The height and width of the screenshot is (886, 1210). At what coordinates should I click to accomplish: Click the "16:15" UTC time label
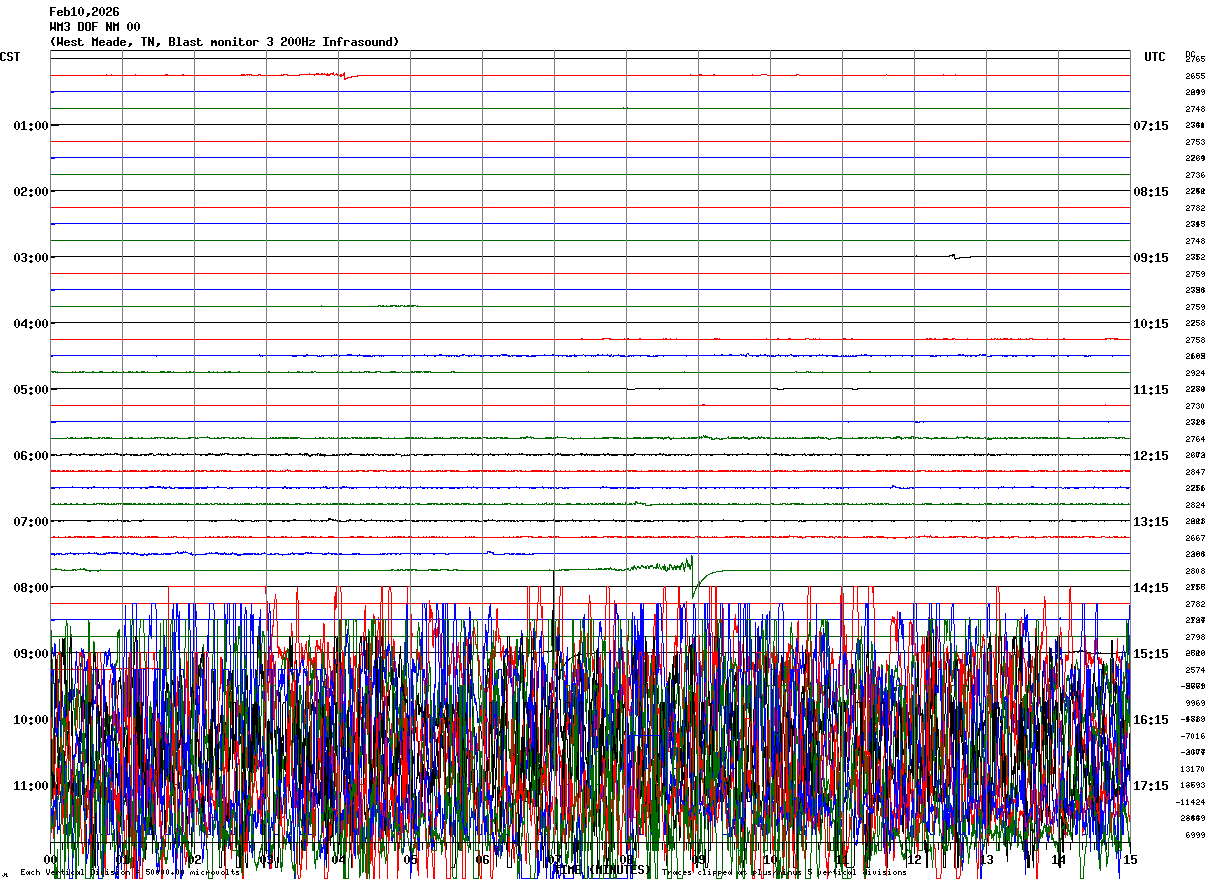coord(1151,720)
